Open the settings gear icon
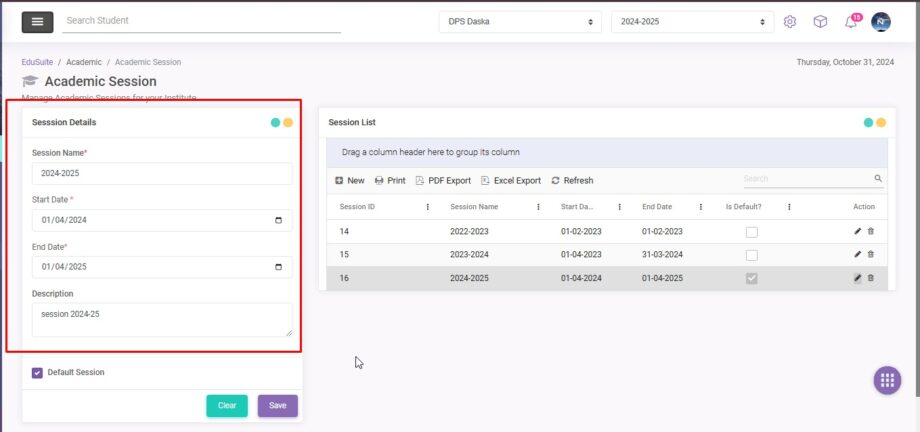The height and width of the screenshot is (432, 920). coord(790,22)
